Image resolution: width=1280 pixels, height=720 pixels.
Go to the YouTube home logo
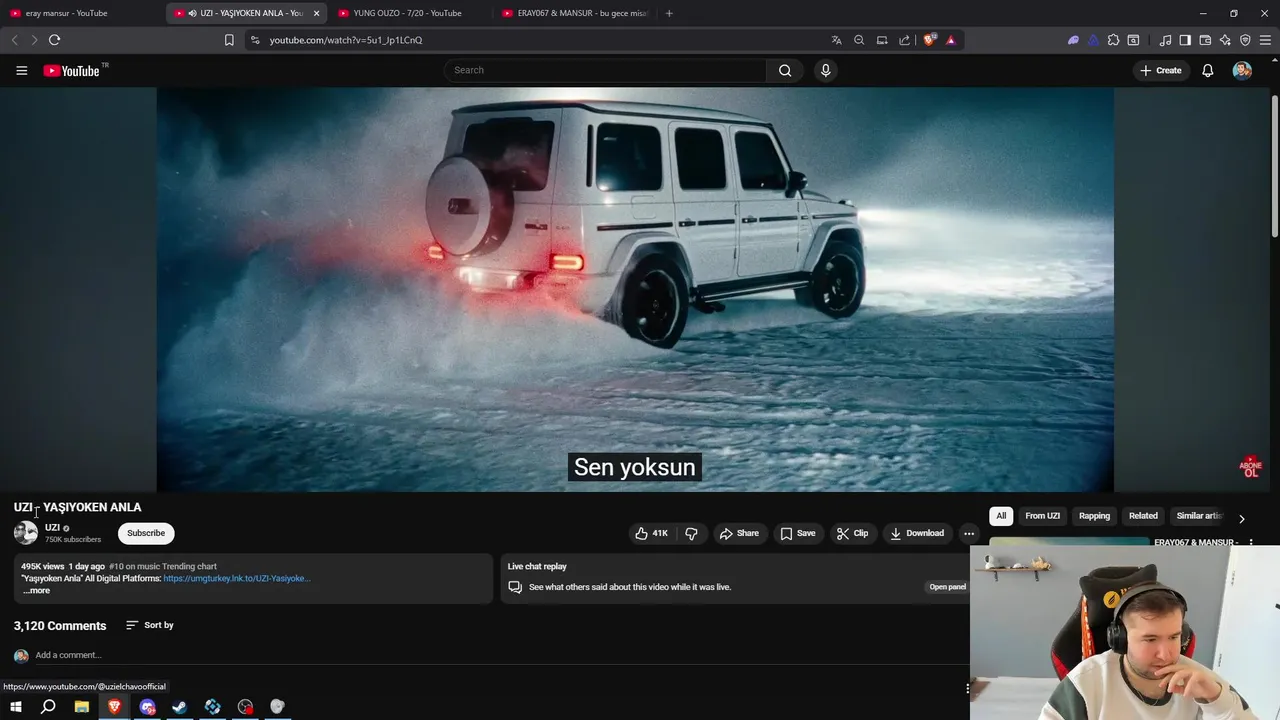tap(72, 70)
